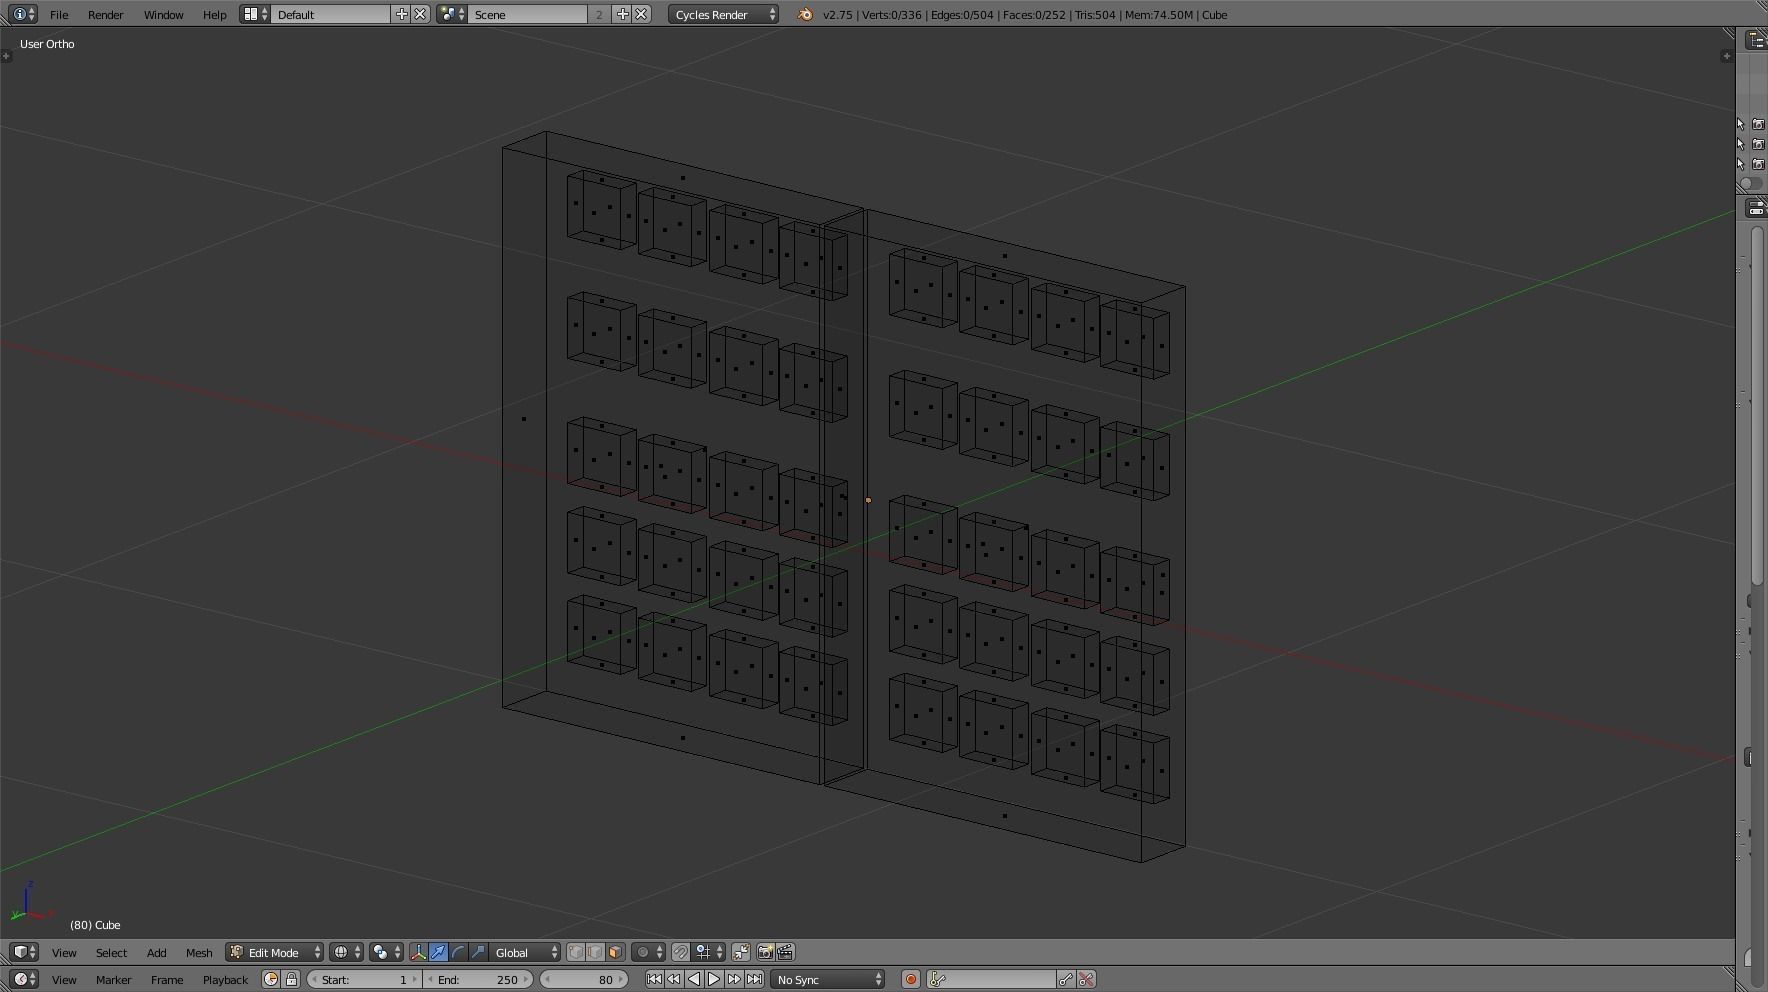Image resolution: width=1768 pixels, height=992 pixels.
Task: Open the proportional editing dropdown
Action: point(649,952)
